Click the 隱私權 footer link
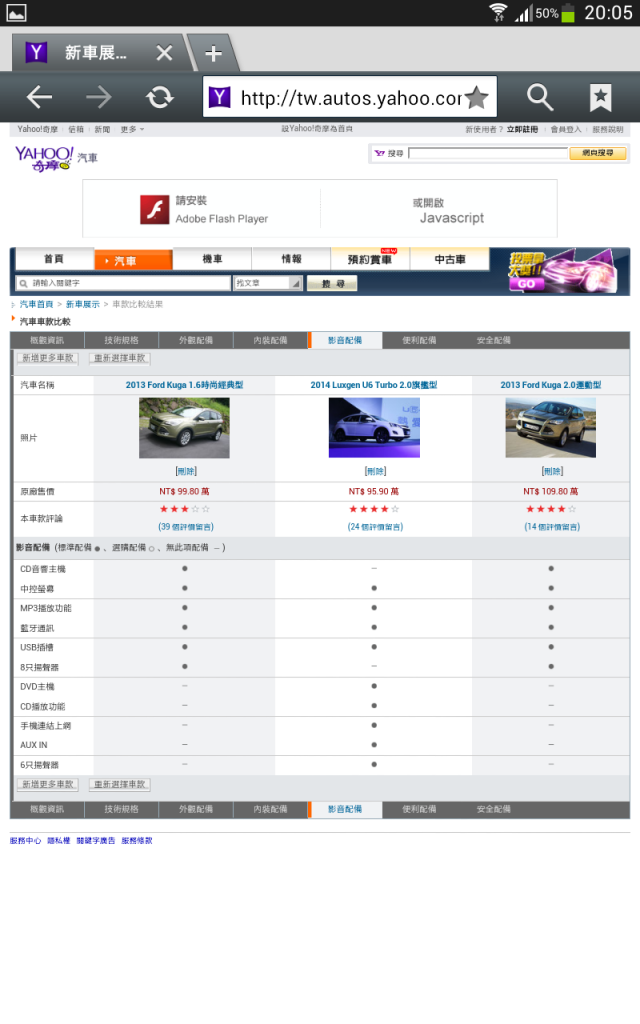This screenshot has width=640, height=1024. coord(59,840)
